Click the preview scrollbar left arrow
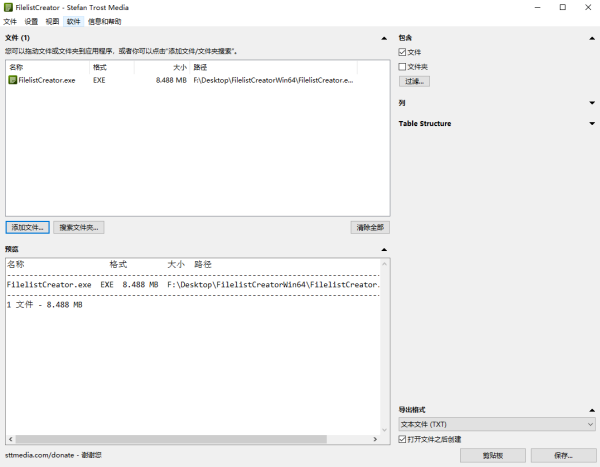This screenshot has width=600, height=467. (11, 439)
